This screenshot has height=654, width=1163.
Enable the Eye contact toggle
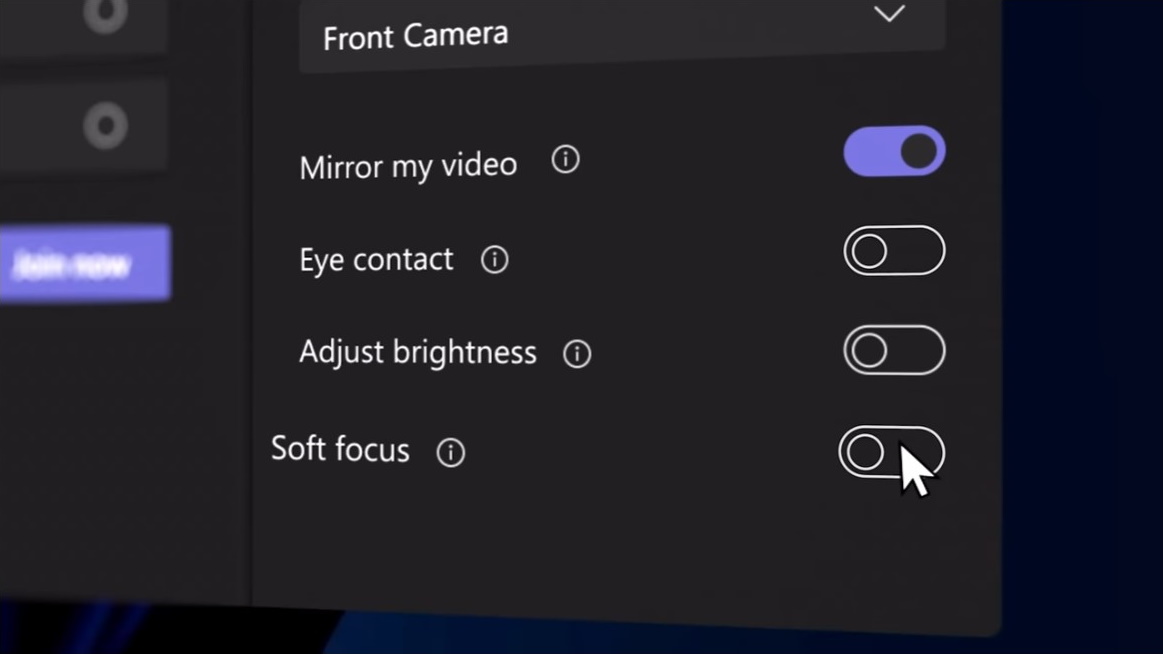894,251
